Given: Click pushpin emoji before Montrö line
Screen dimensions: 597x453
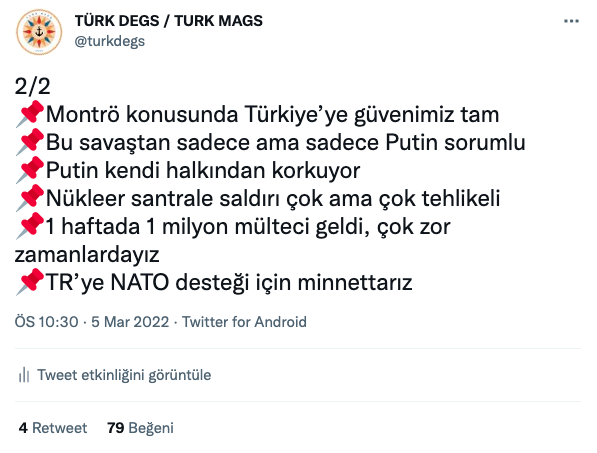Looking at the screenshot, I should tap(30, 113).
